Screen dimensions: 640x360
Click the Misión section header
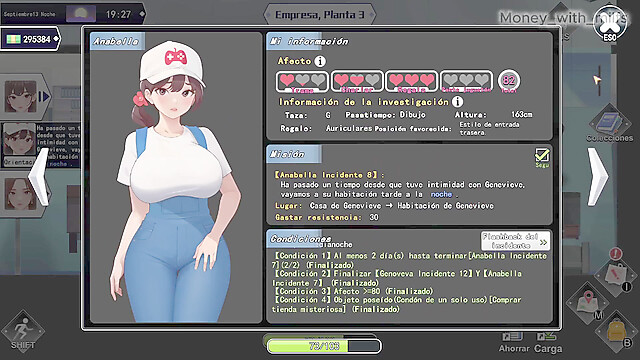click(293, 154)
